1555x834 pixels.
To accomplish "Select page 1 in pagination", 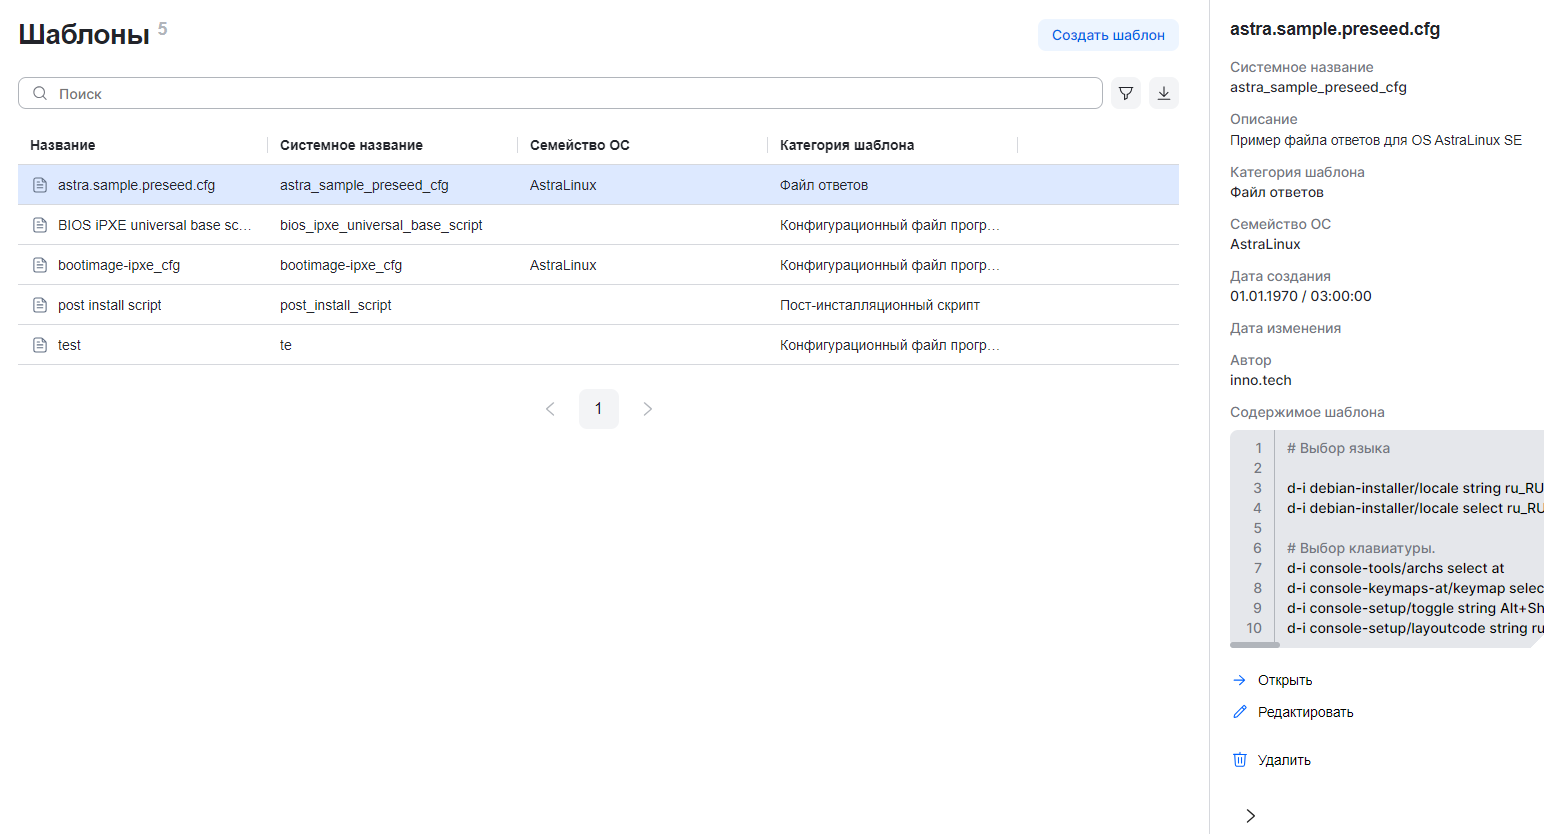I will (x=598, y=409).
